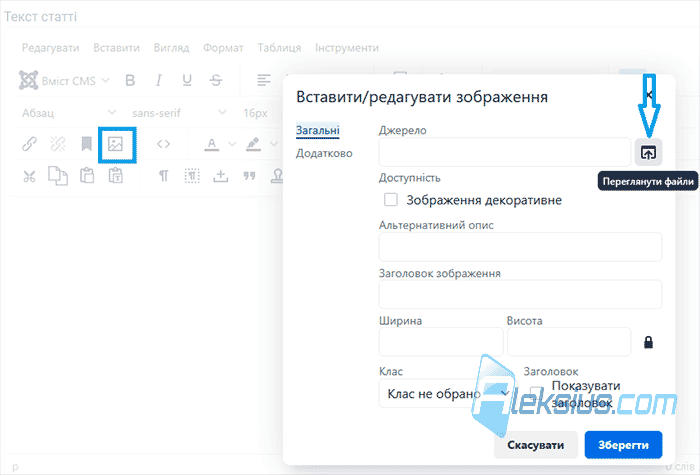The width and height of the screenshot is (700, 475).
Task: Click the insert image icon
Action: [x=116, y=144]
